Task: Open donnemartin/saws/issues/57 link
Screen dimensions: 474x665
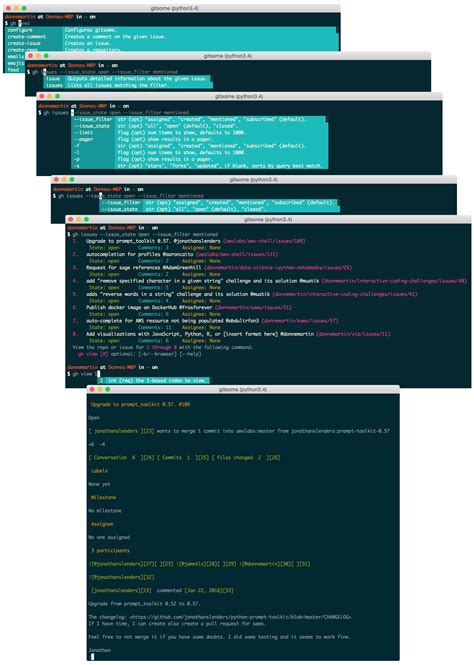Action: [300, 321]
